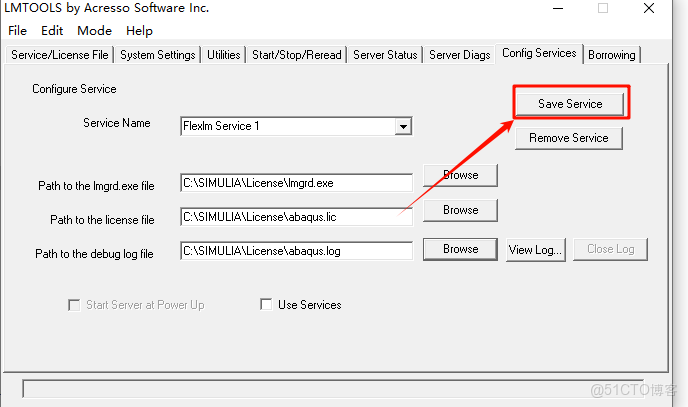Click the empty status bar field at bottom
This screenshot has height=407, width=688.
pyautogui.click(x=333, y=389)
